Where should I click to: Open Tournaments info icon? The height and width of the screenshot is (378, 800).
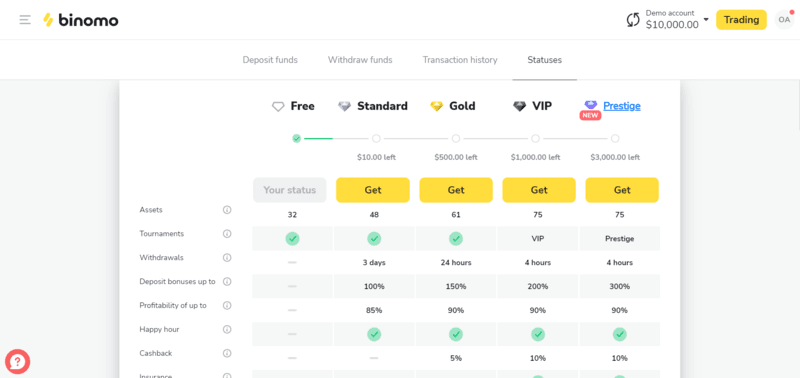point(227,234)
